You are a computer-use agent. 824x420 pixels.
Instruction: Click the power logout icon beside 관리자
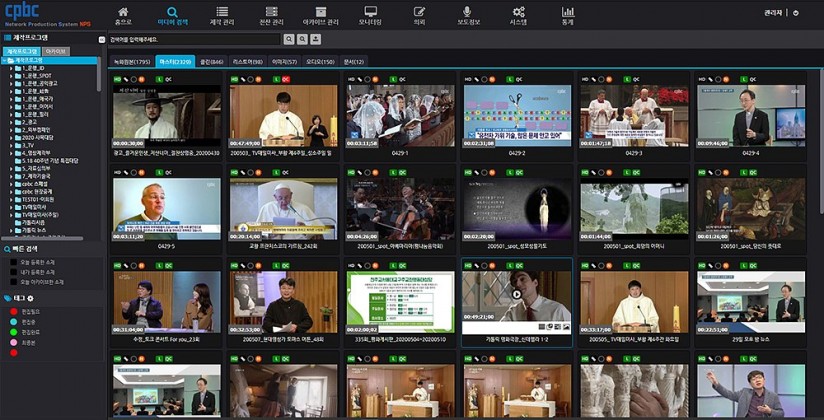(796, 13)
